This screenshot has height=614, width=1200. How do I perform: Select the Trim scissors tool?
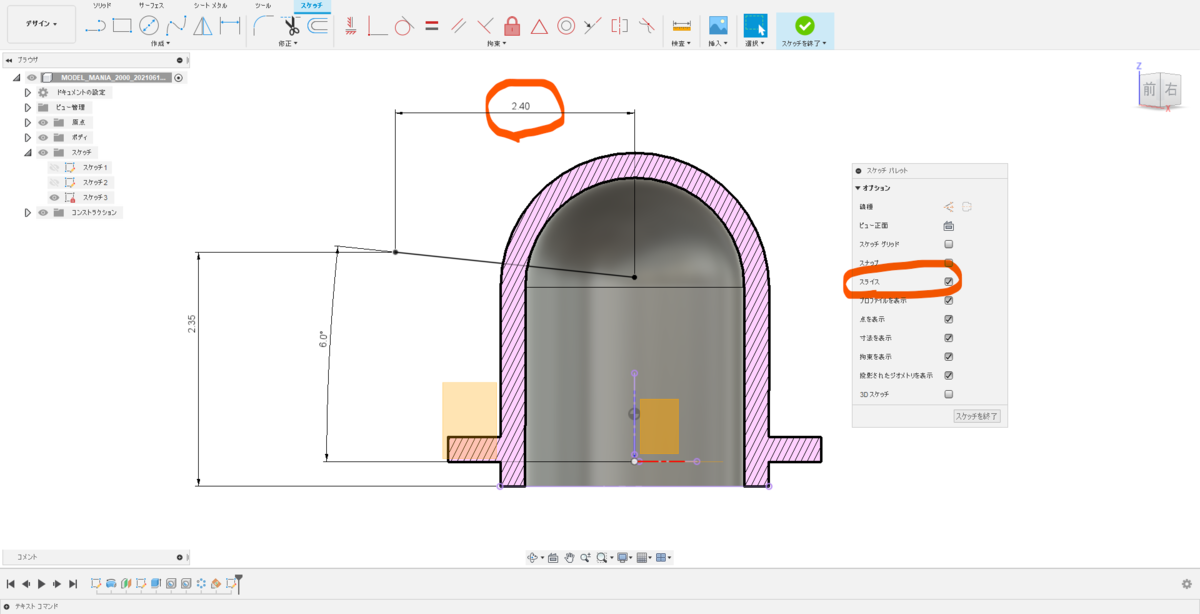point(291,26)
